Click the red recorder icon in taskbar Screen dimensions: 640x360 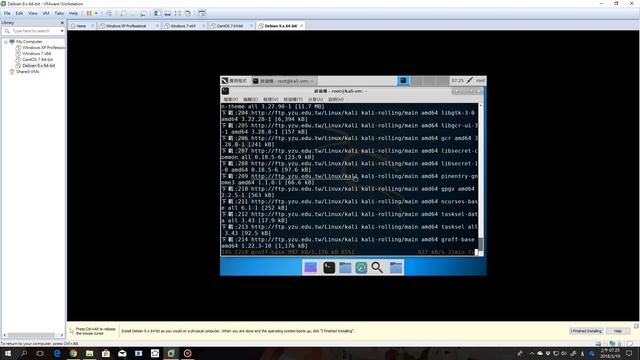(187, 353)
